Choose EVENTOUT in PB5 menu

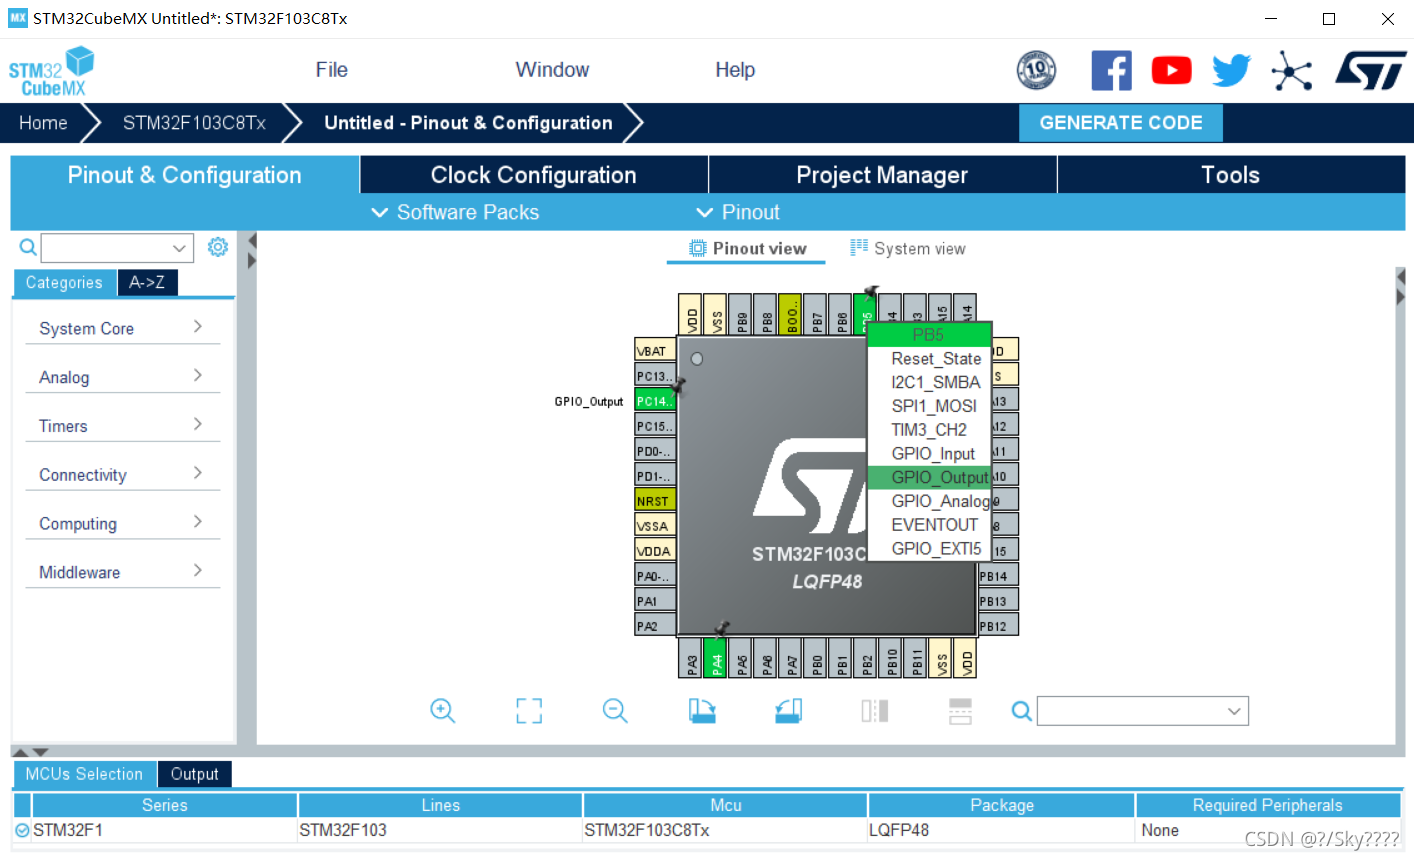(929, 525)
